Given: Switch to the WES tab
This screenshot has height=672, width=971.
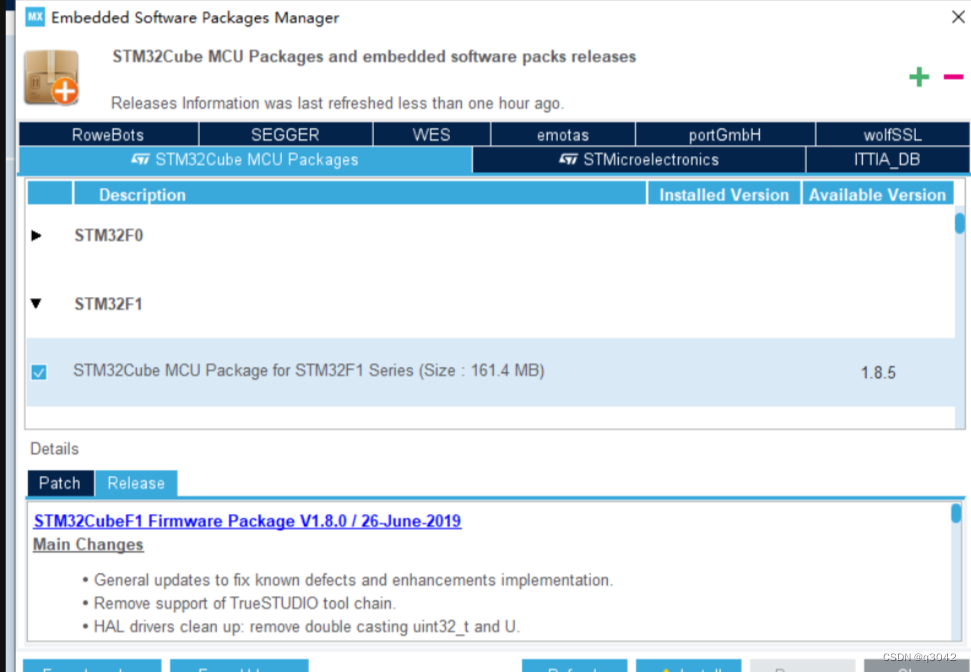Looking at the screenshot, I should [x=432, y=134].
